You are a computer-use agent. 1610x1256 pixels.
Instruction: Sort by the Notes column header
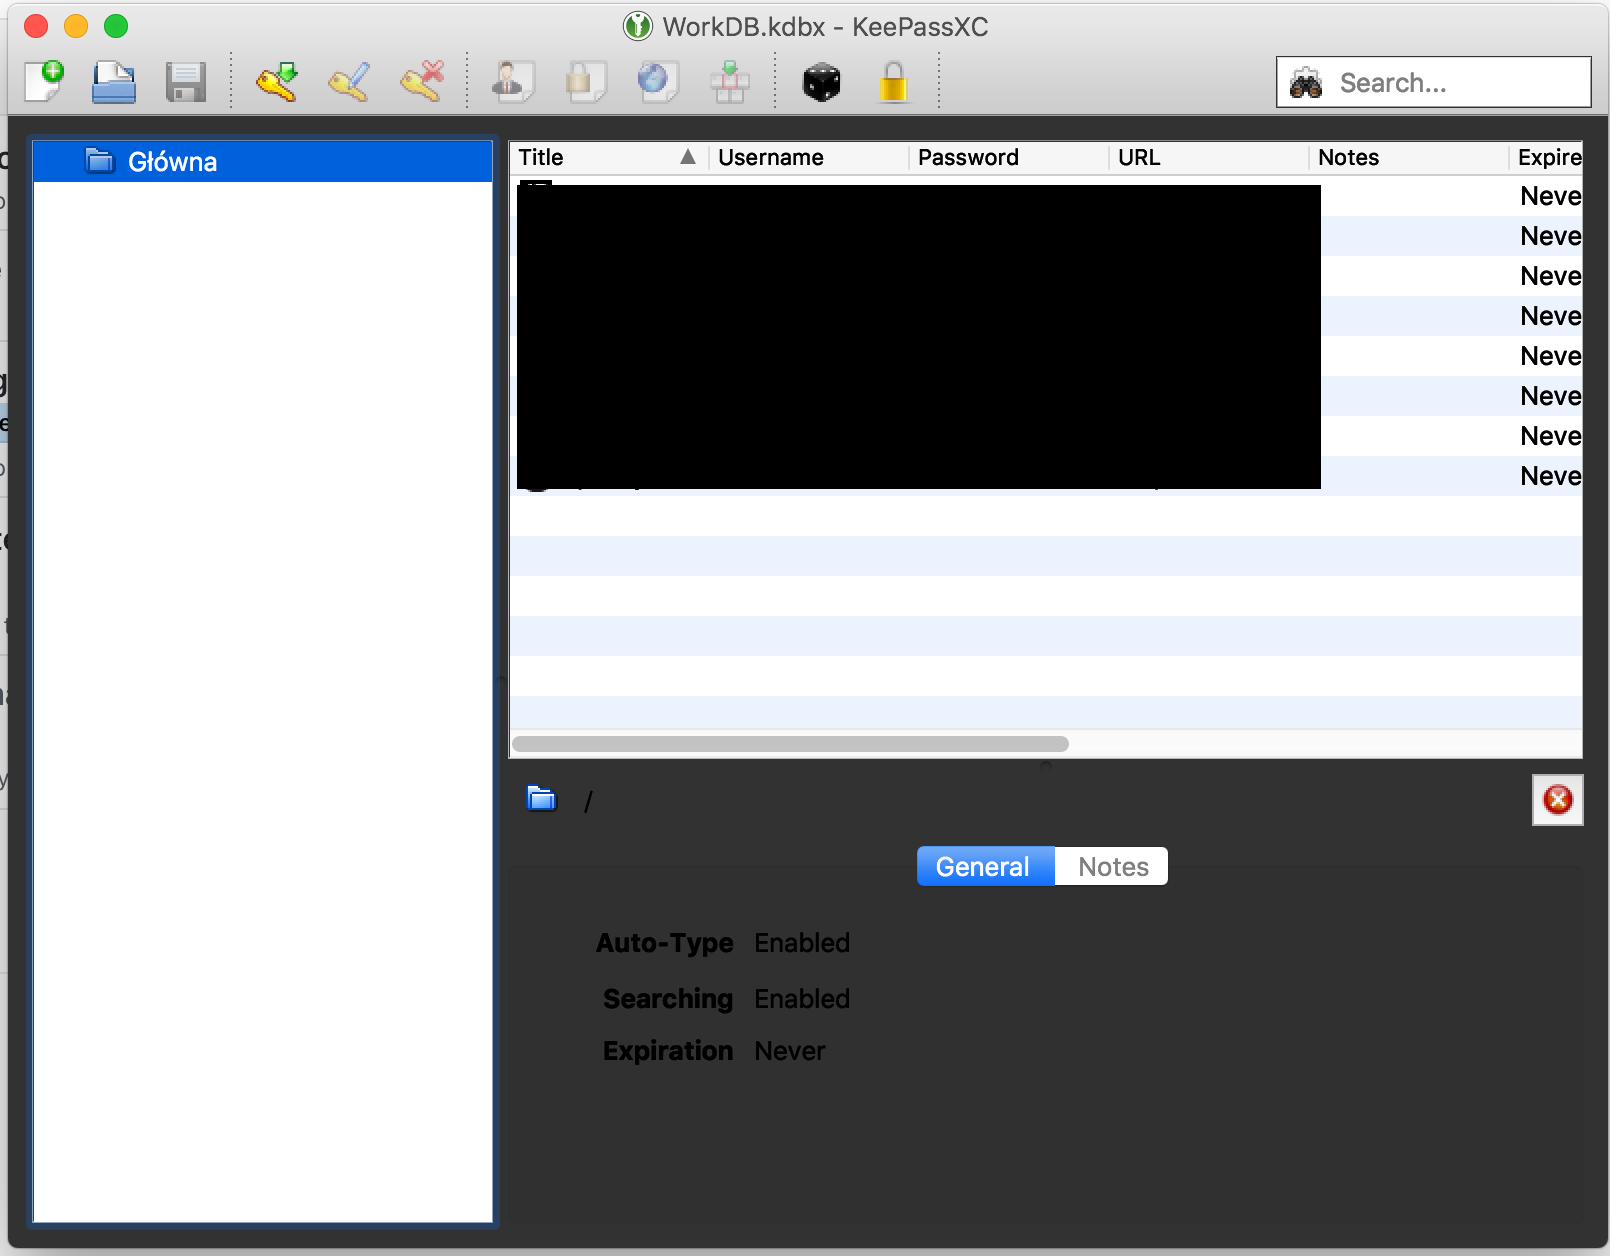[1409, 157]
